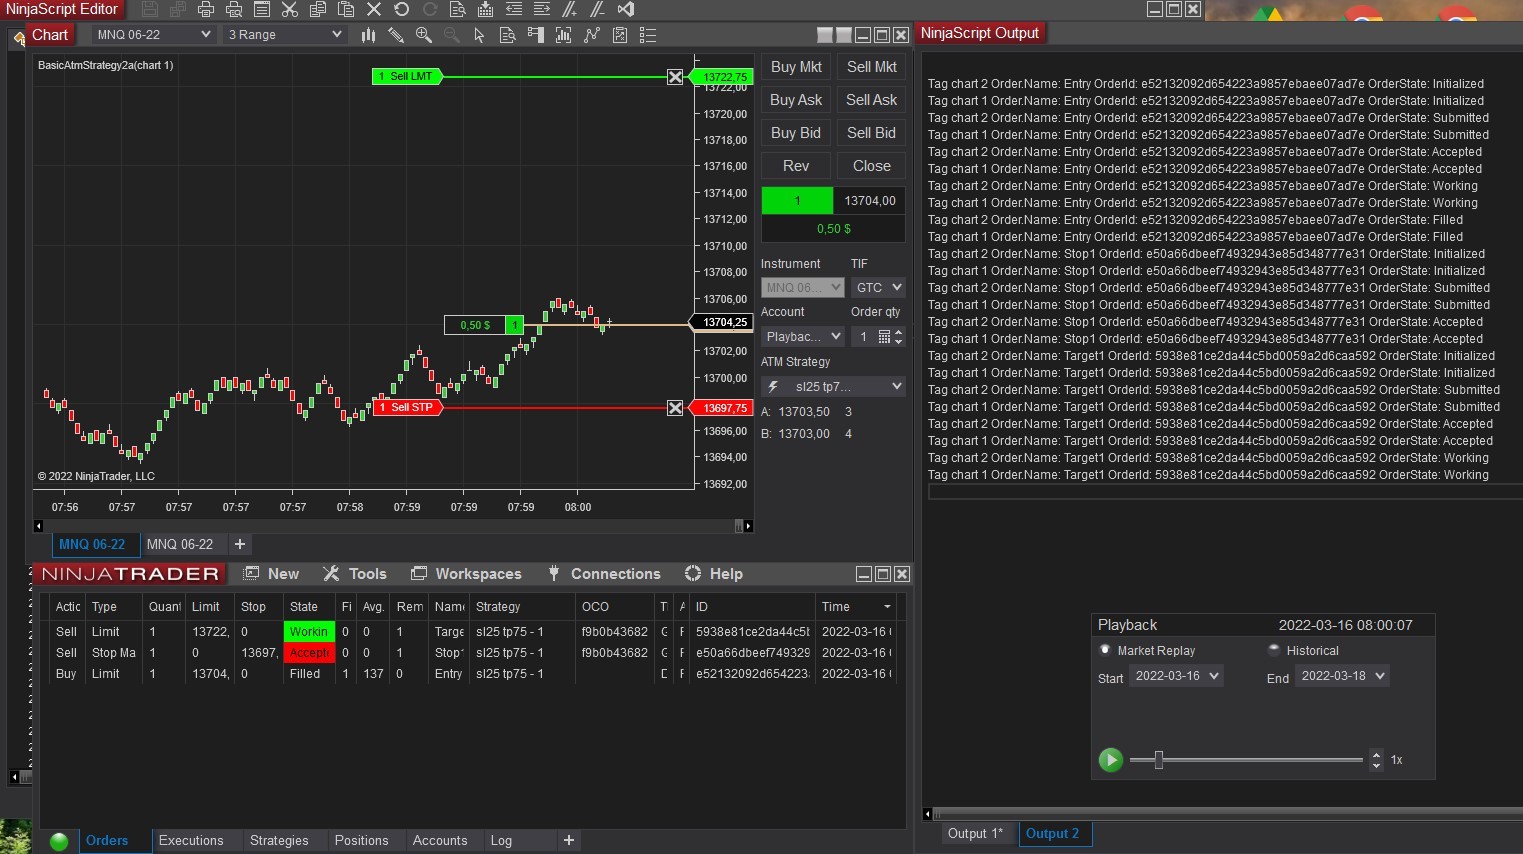The height and width of the screenshot is (854, 1523).
Task: Increase line indent in the editor
Action: point(541,9)
